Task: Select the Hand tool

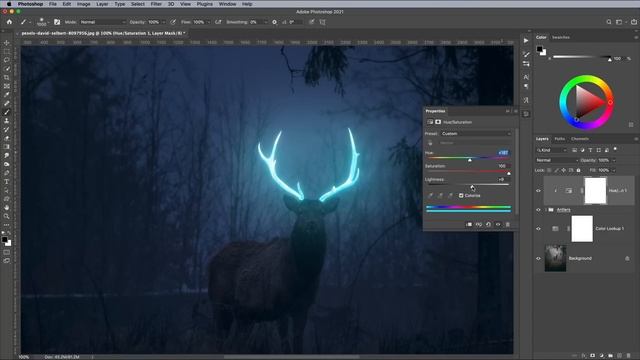Action: [x=7, y=207]
